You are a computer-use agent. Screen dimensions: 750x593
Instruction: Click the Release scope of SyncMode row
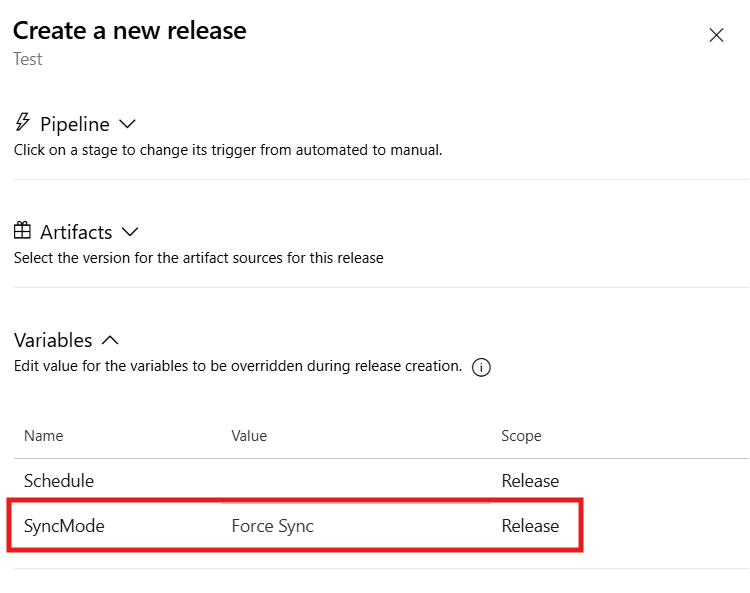coord(530,526)
